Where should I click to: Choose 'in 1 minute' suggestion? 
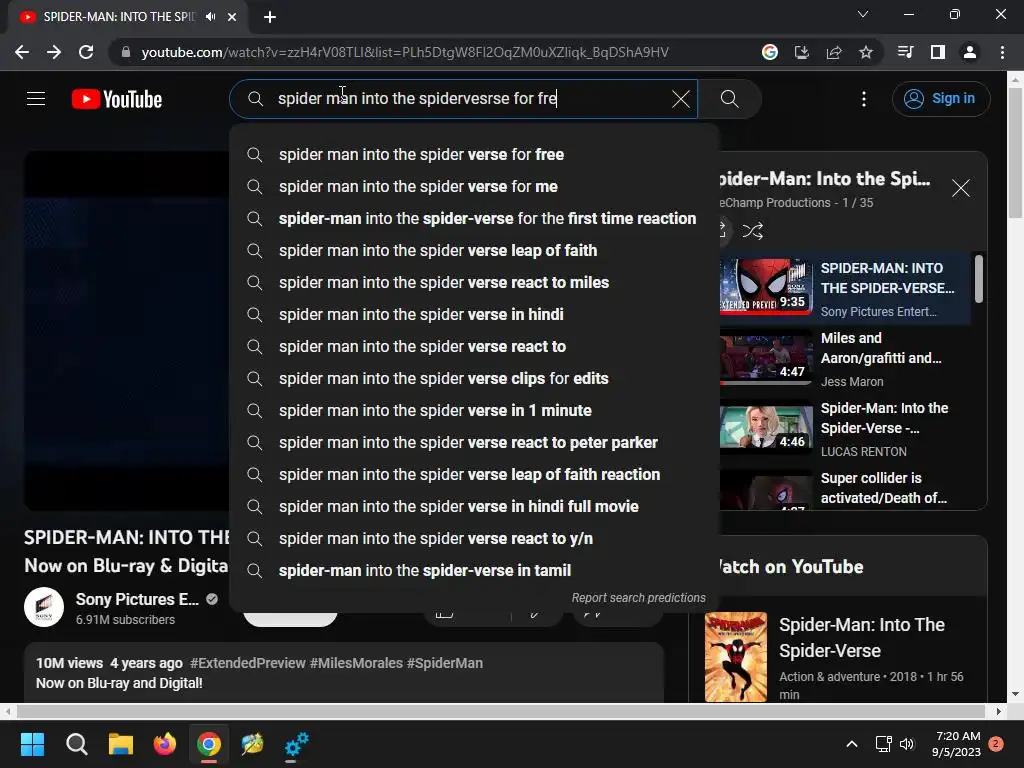[x=474, y=411]
